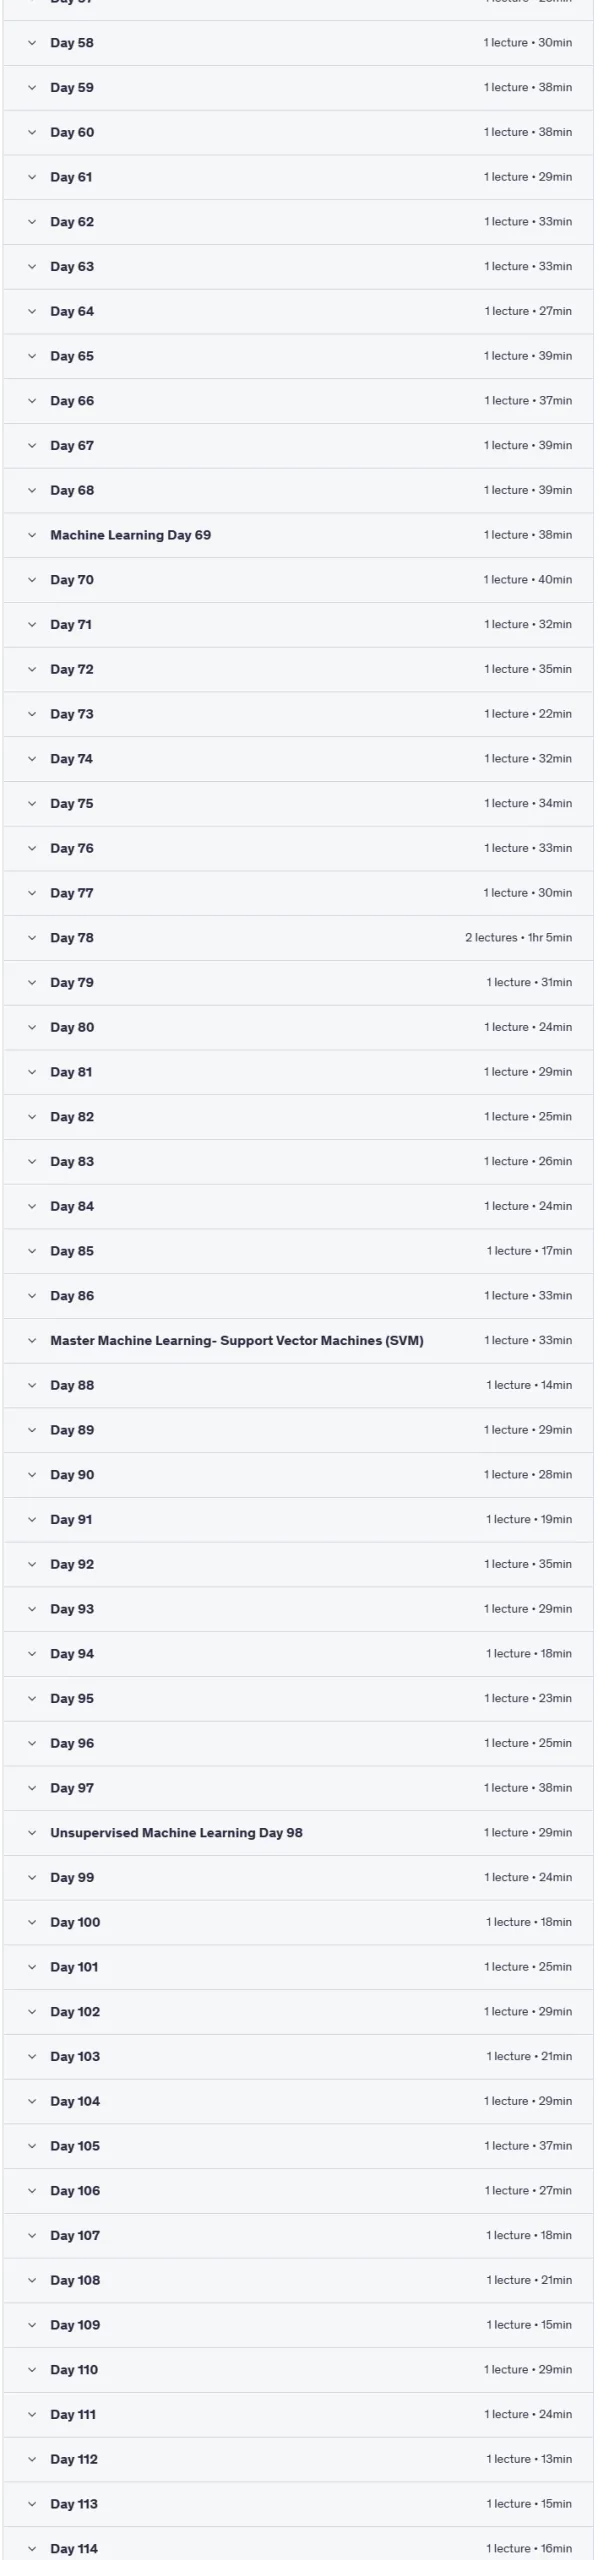The image size is (598, 2560).
Task: Expand the Day 78 chevron arrow
Action: (31, 938)
